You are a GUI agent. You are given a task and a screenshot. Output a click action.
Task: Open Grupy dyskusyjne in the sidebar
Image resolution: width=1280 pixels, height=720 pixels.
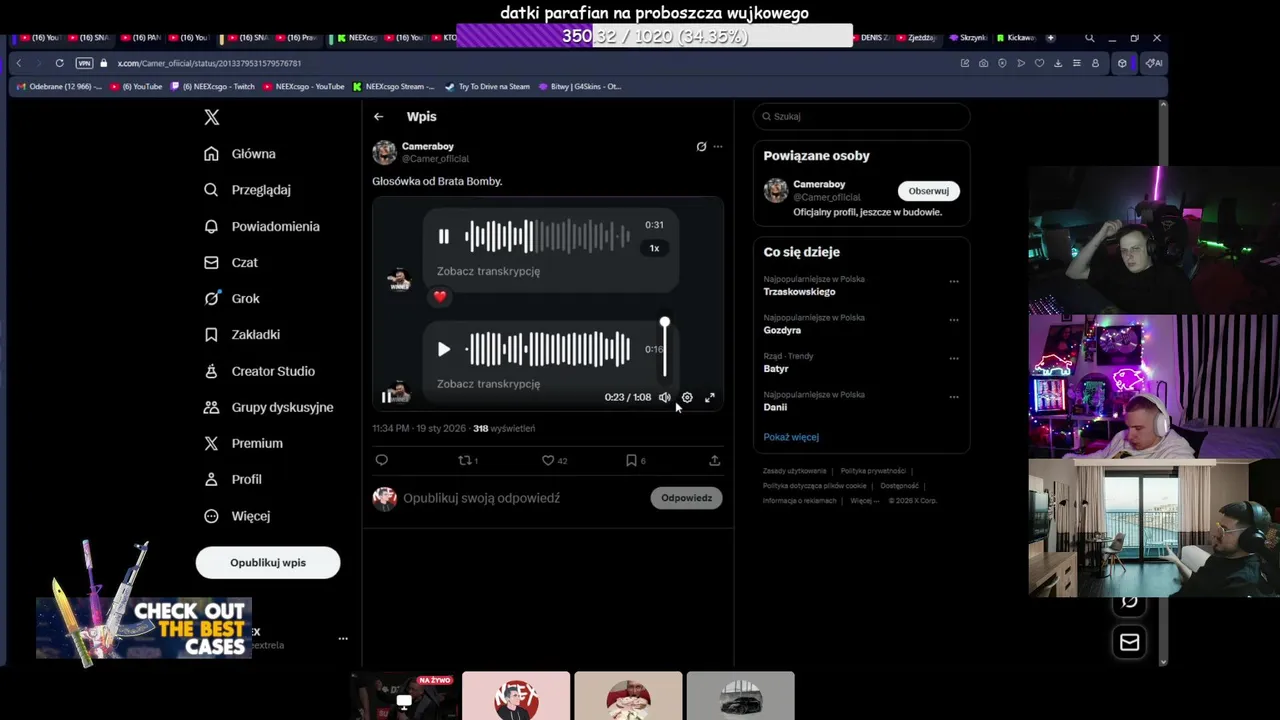[x=268, y=407]
